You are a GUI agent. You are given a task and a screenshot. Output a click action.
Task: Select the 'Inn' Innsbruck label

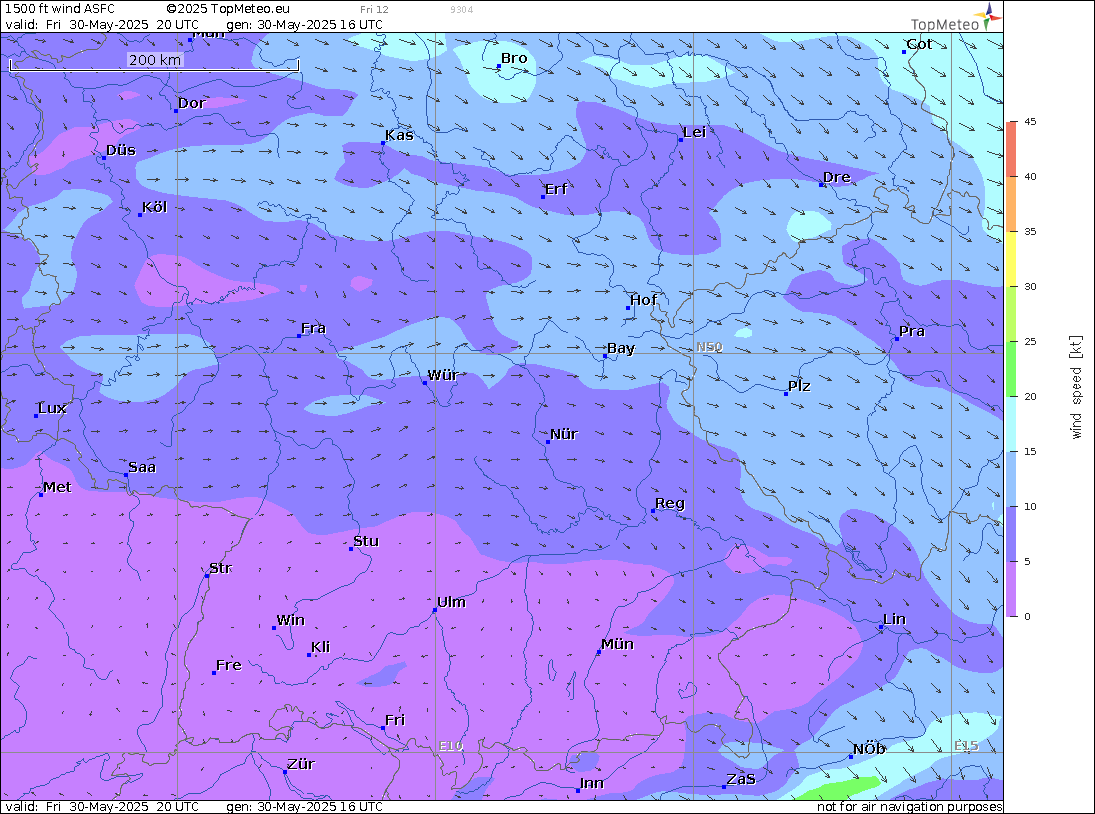pos(591,783)
